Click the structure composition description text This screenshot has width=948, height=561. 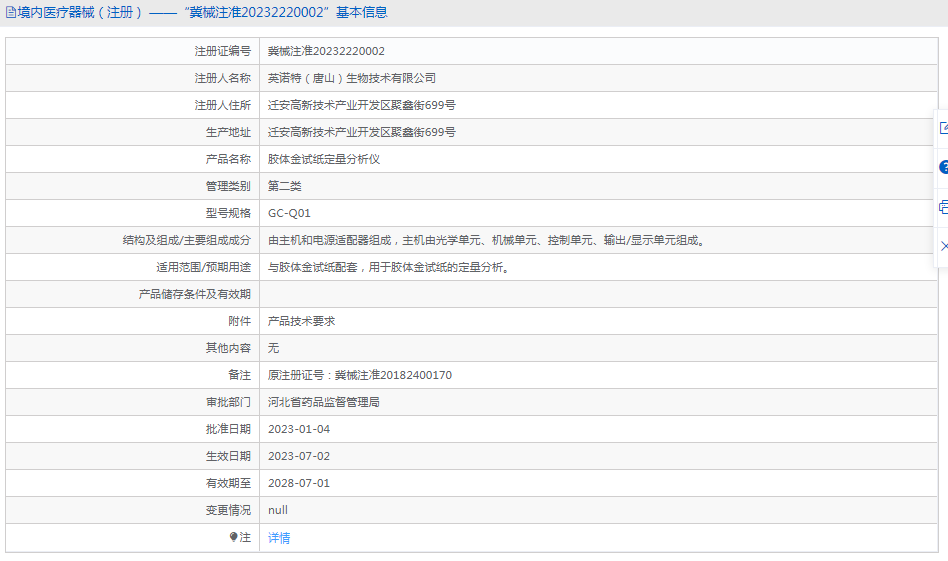click(x=487, y=240)
